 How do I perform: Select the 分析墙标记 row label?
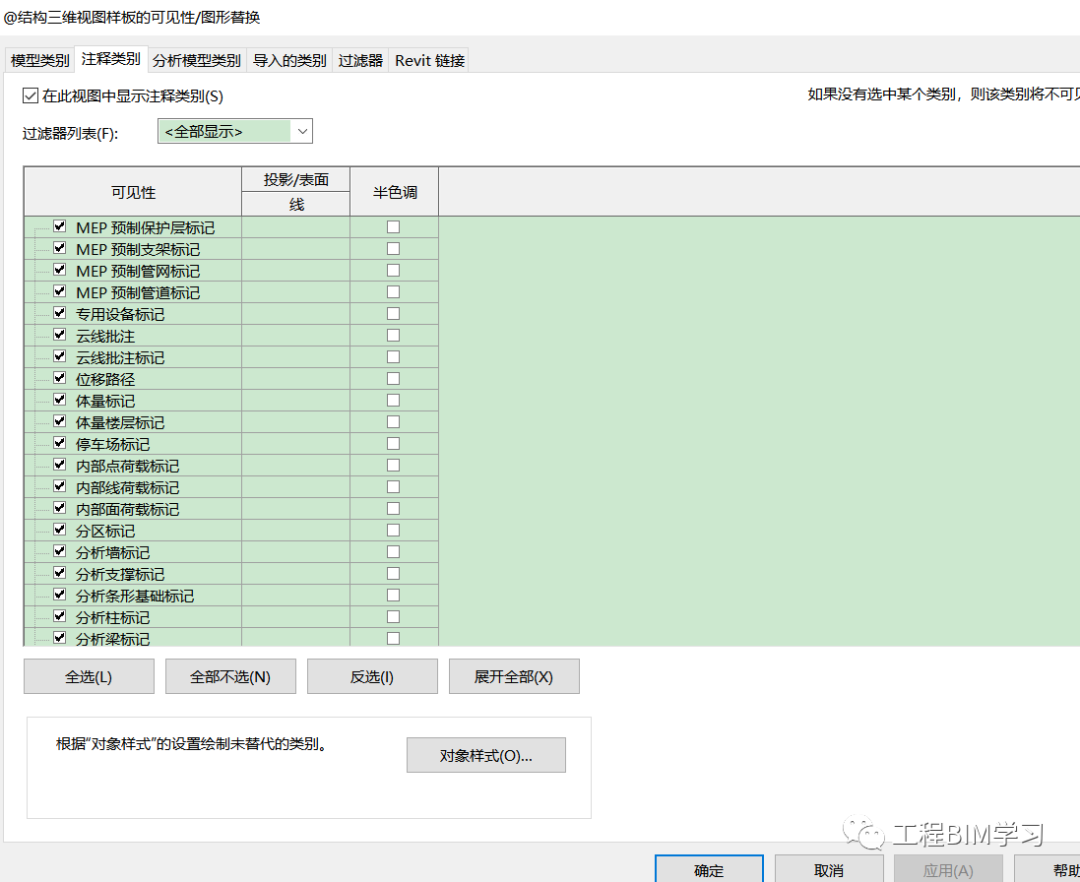coord(113,553)
